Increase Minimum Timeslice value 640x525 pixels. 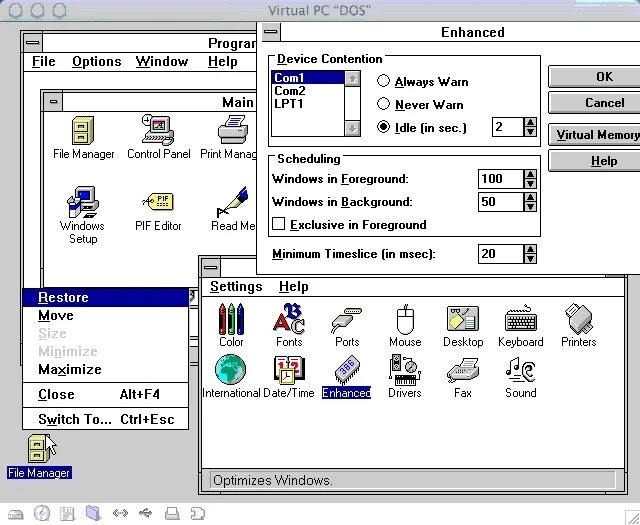point(530,249)
